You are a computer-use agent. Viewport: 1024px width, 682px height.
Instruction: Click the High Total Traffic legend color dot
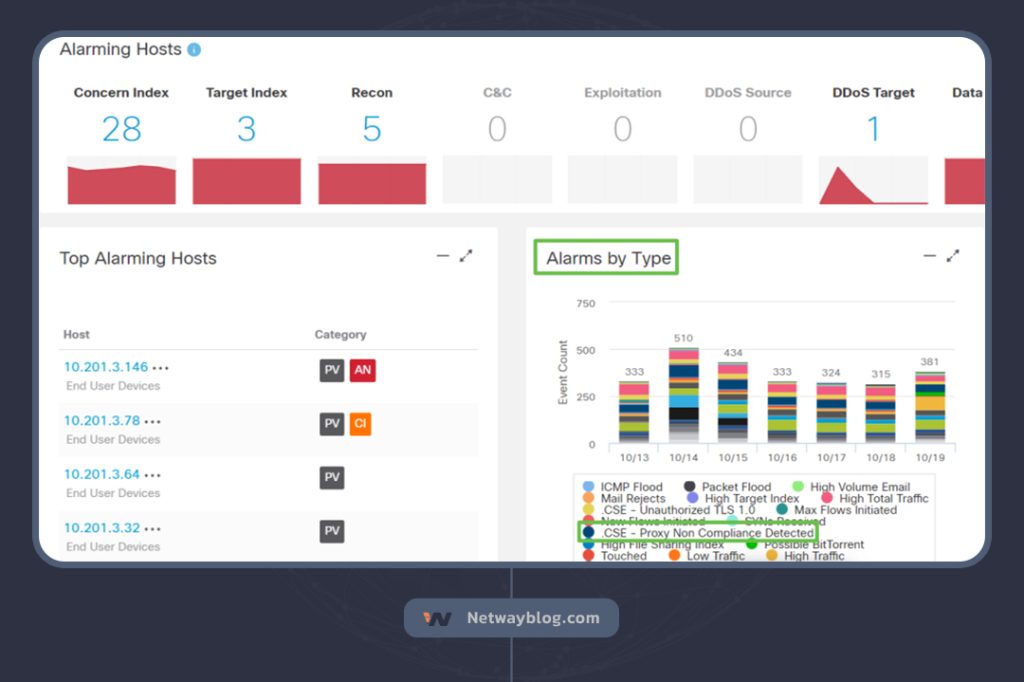point(827,498)
